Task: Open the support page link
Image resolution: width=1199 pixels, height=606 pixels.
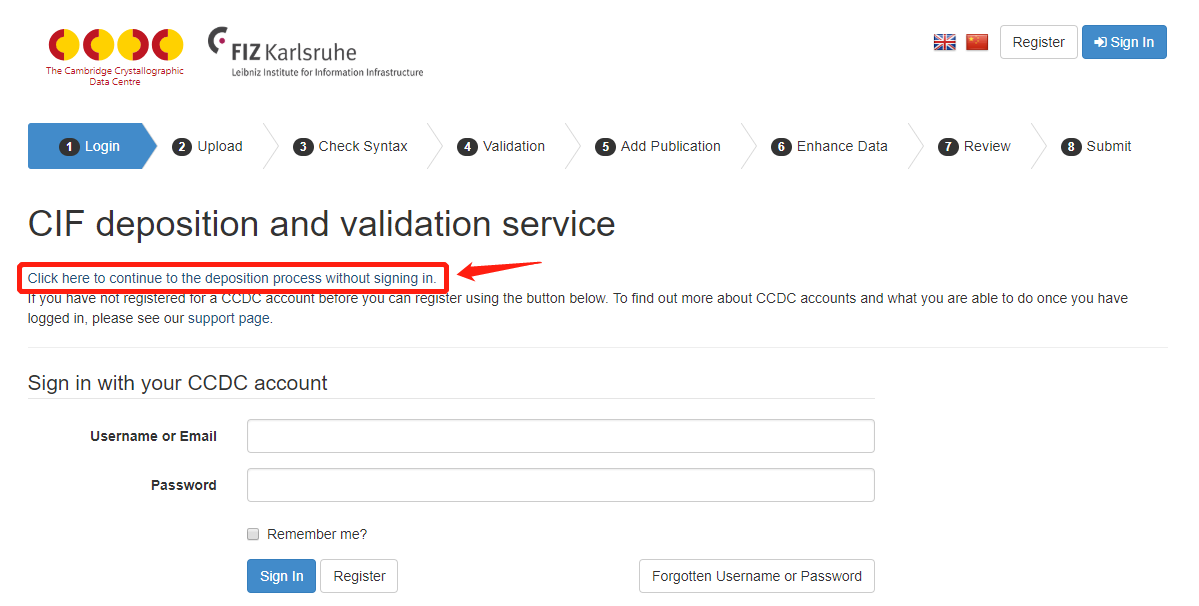Action: click(x=229, y=318)
